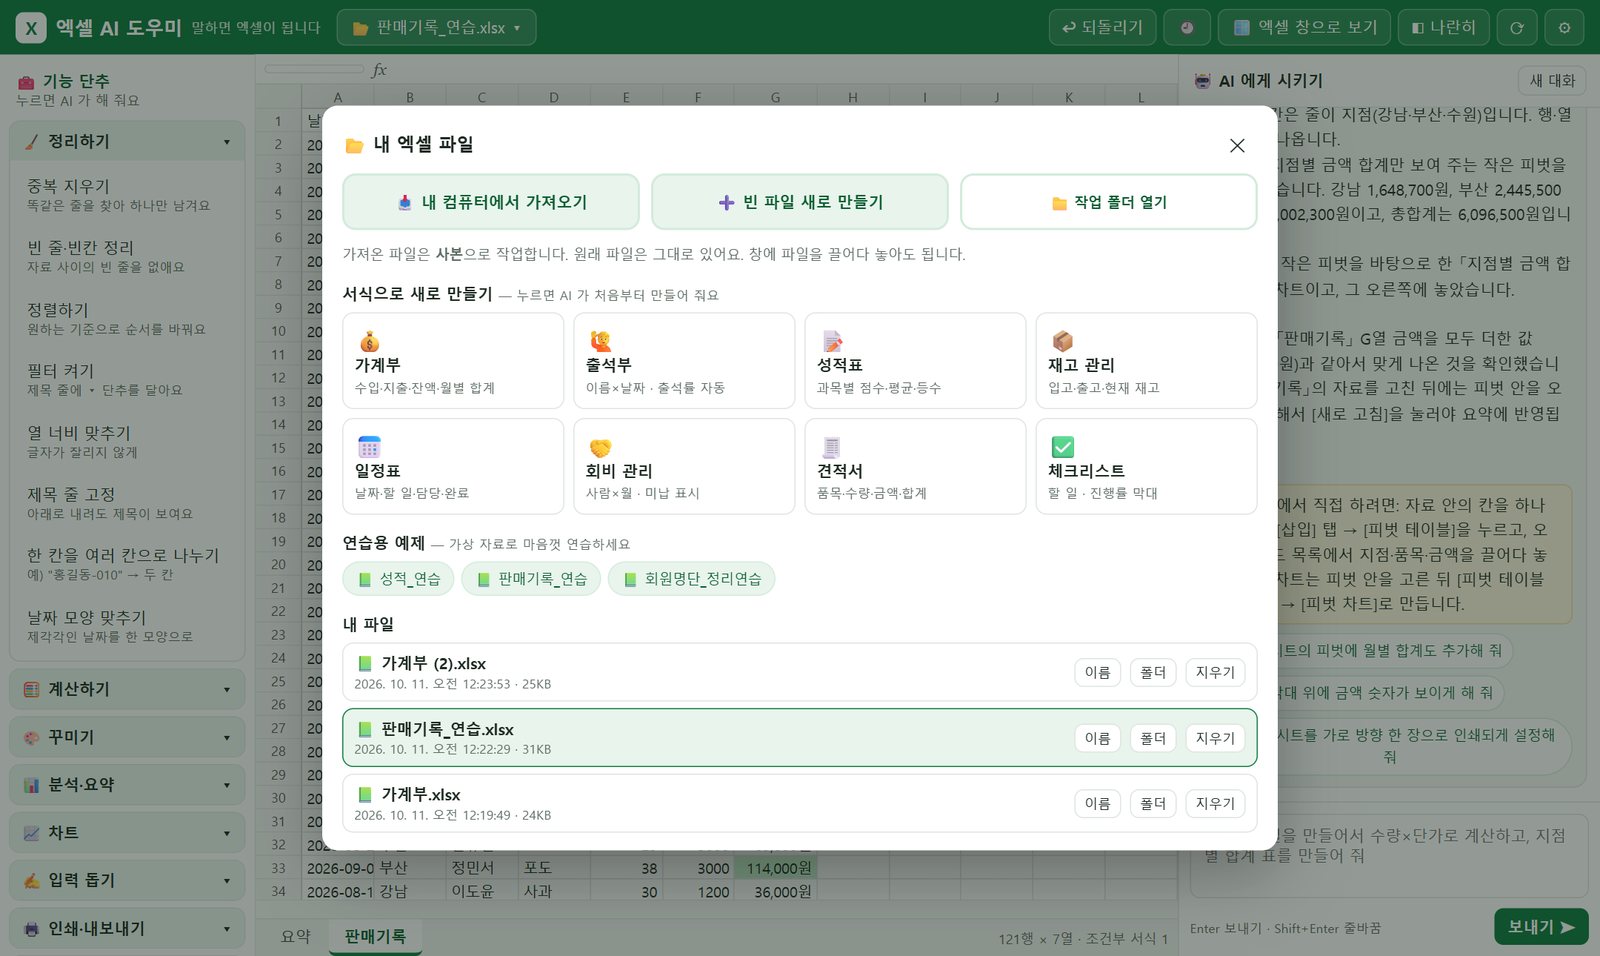Image resolution: width=1600 pixels, height=956 pixels.
Task: Open the file dropdown 판매기록_연습.xlsx in top bar
Action: pos(437,28)
